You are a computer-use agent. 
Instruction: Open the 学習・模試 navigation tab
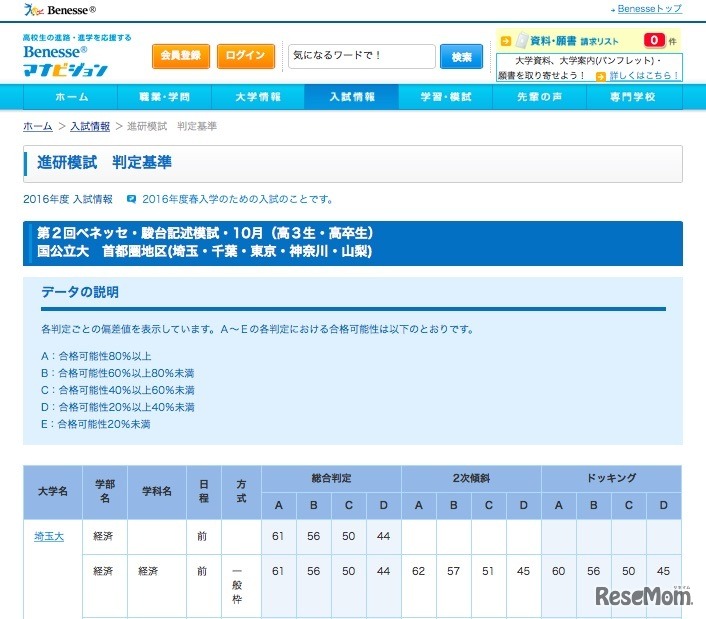point(446,97)
